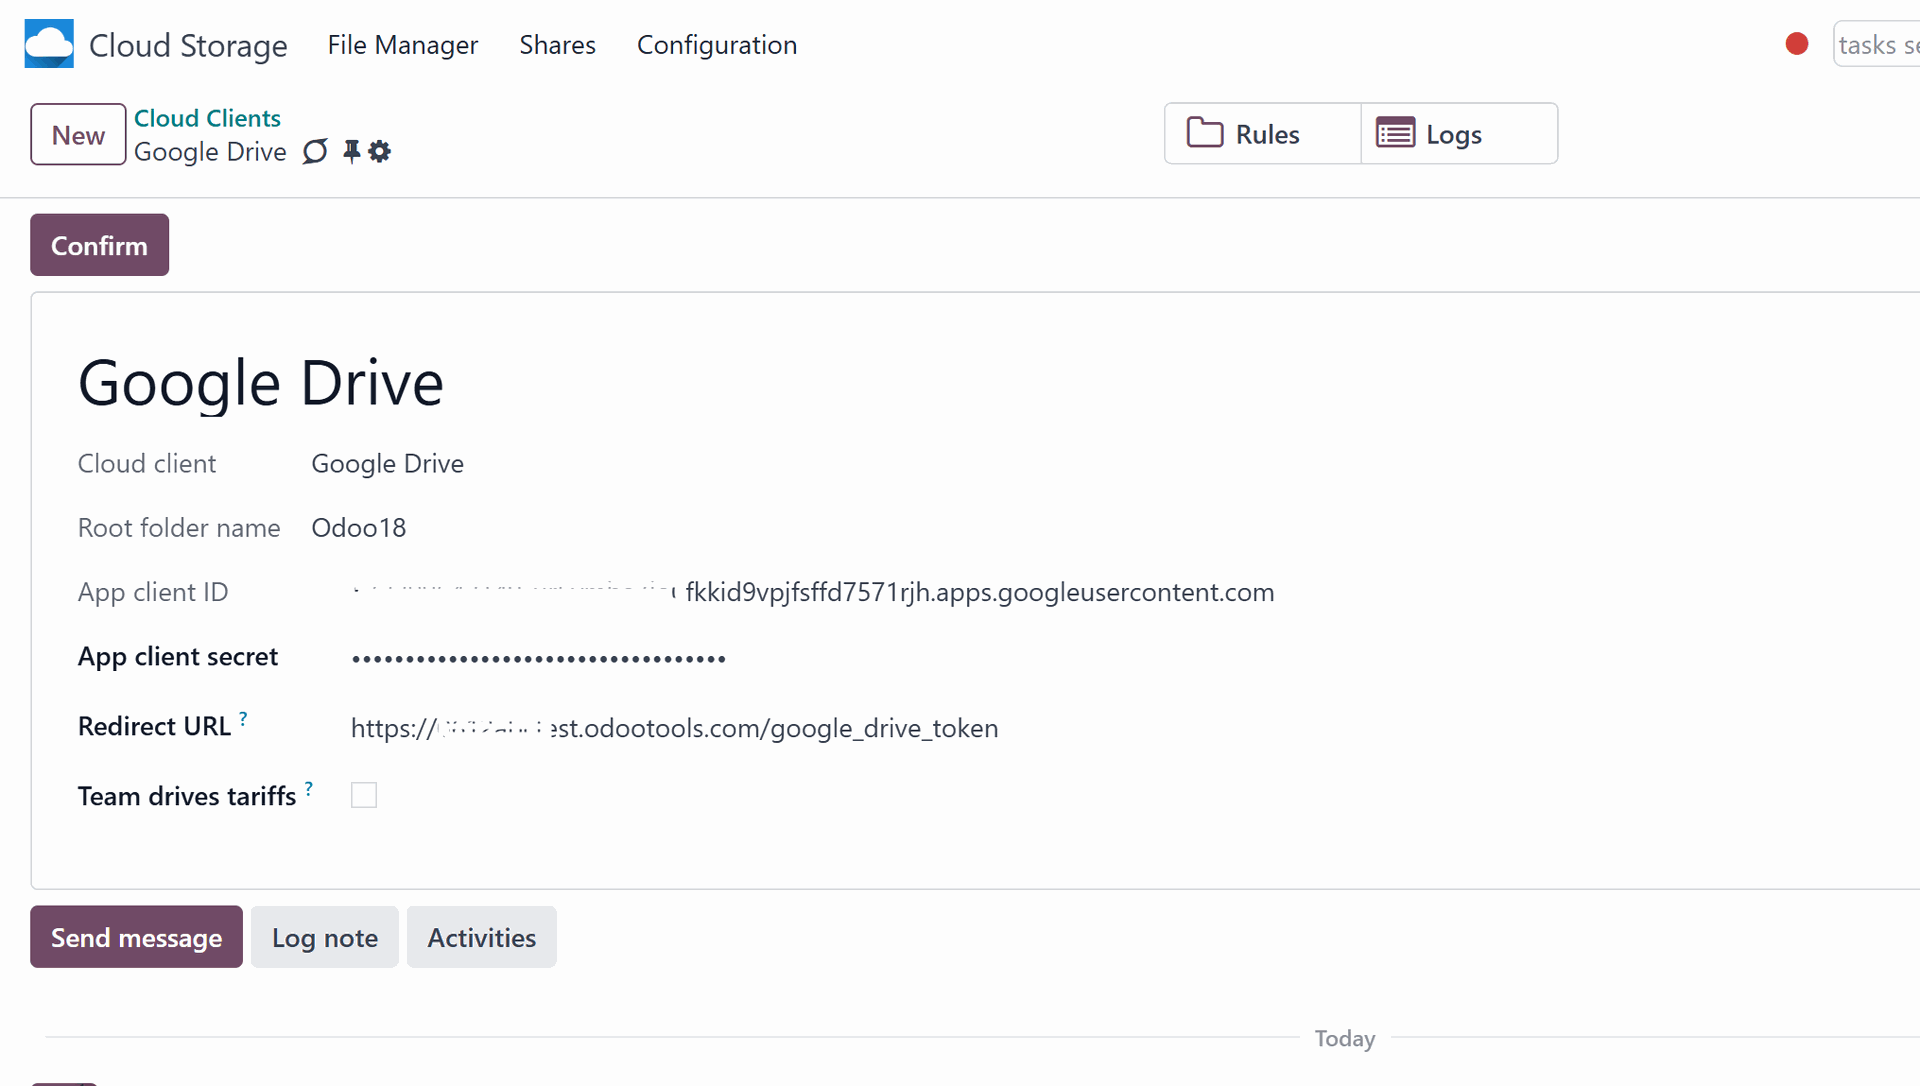Image resolution: width=1920 pixels, height=1086 pixels.
Task: Click the Log note button
Action: click(325, 937)
